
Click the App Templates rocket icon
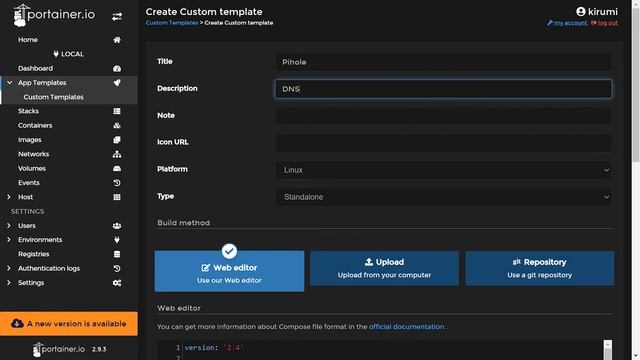point(117,83)
